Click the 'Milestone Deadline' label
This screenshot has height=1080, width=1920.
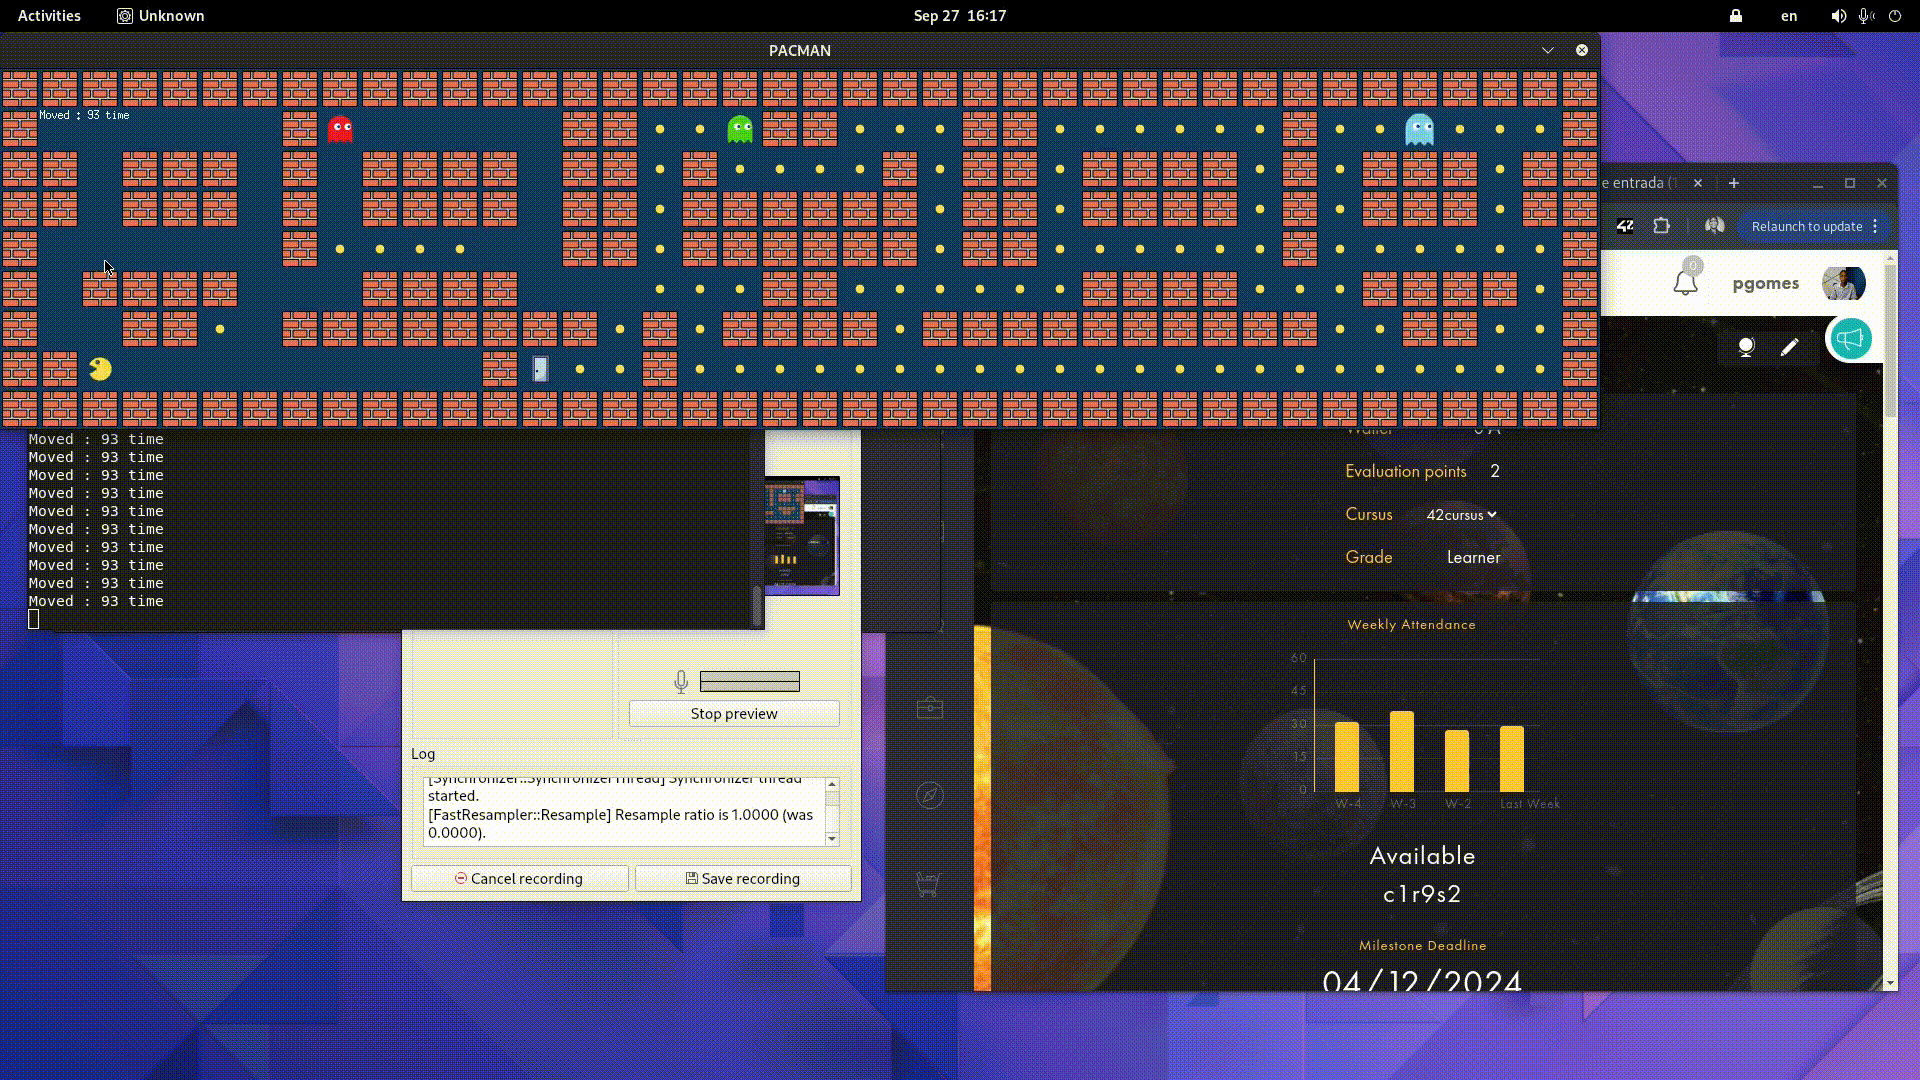point(1422,946)
